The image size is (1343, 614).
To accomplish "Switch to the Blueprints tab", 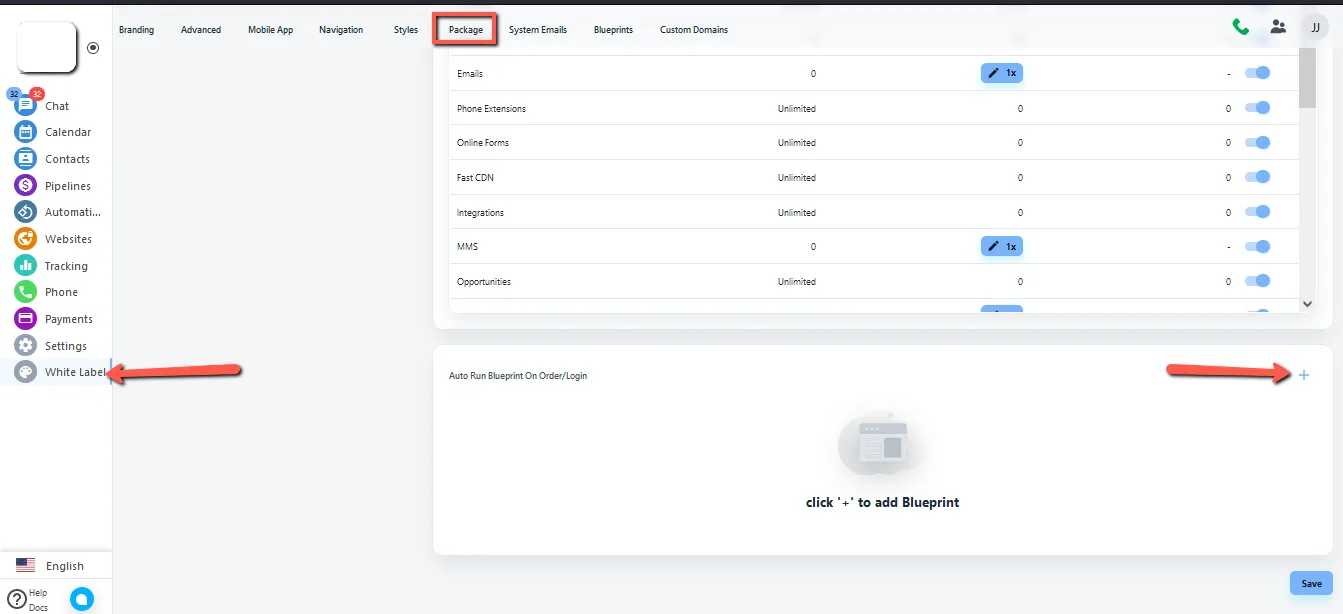I will click(613, 30).
